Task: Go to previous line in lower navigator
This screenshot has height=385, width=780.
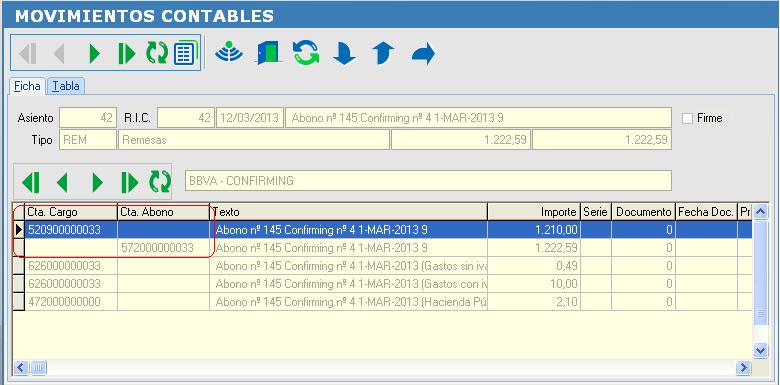Action: (62, 183)
